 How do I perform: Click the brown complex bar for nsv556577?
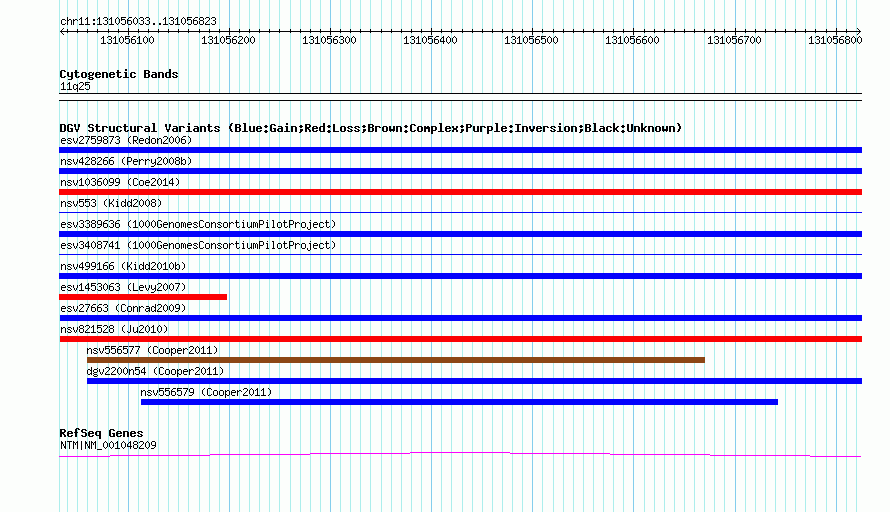click(396, 360)
